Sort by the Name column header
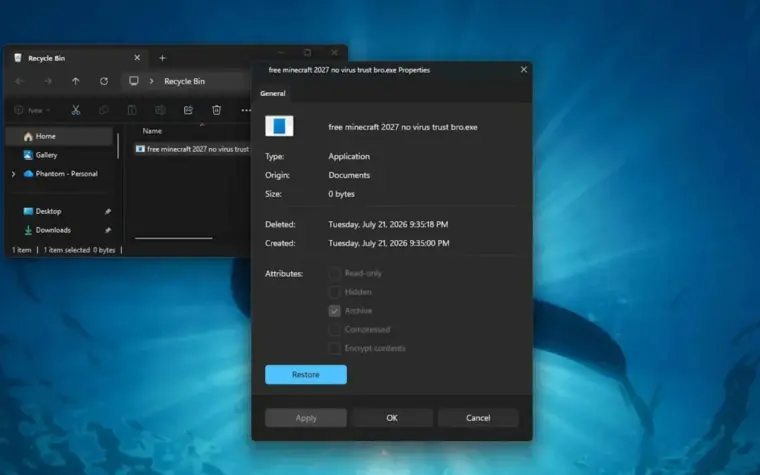The width and height of the screenshot is (760, 475). click(152, 131)
